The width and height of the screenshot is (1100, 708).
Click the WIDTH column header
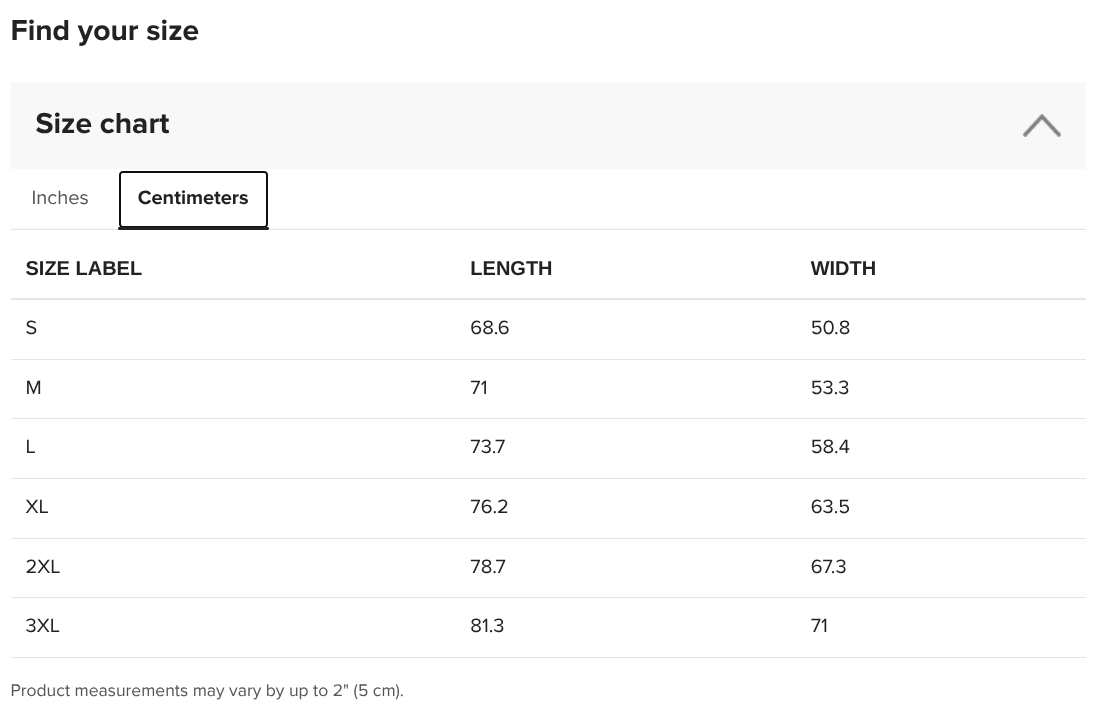tap(843, 268)
